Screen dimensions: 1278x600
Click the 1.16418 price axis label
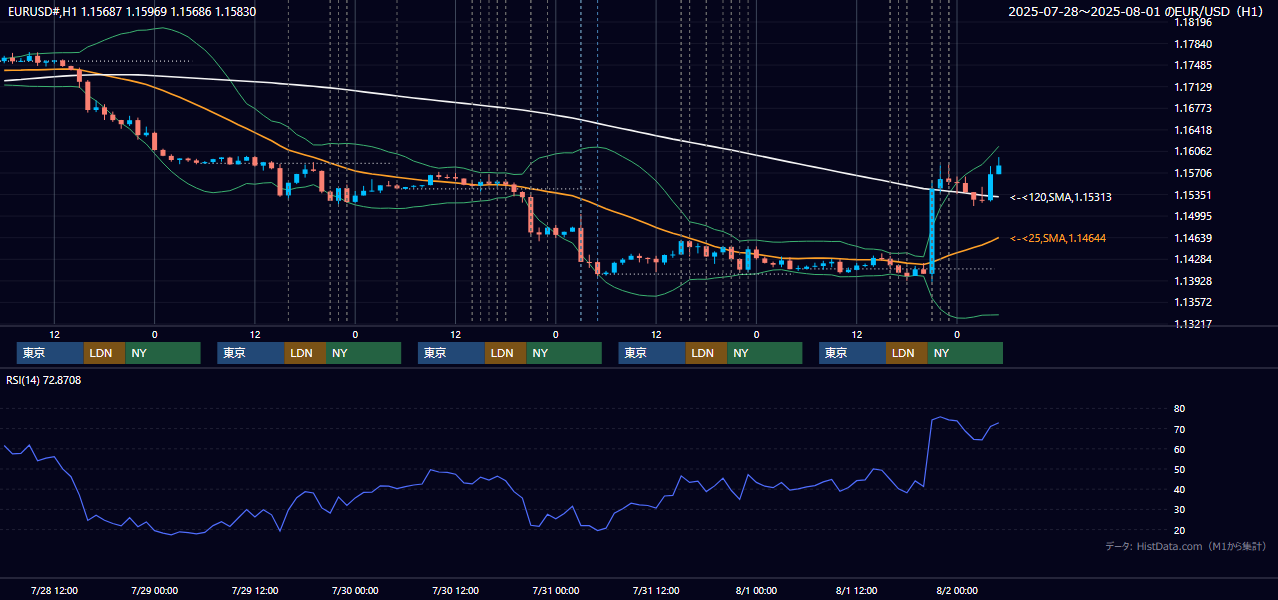pyautogui.click(x=1192, y=130)
